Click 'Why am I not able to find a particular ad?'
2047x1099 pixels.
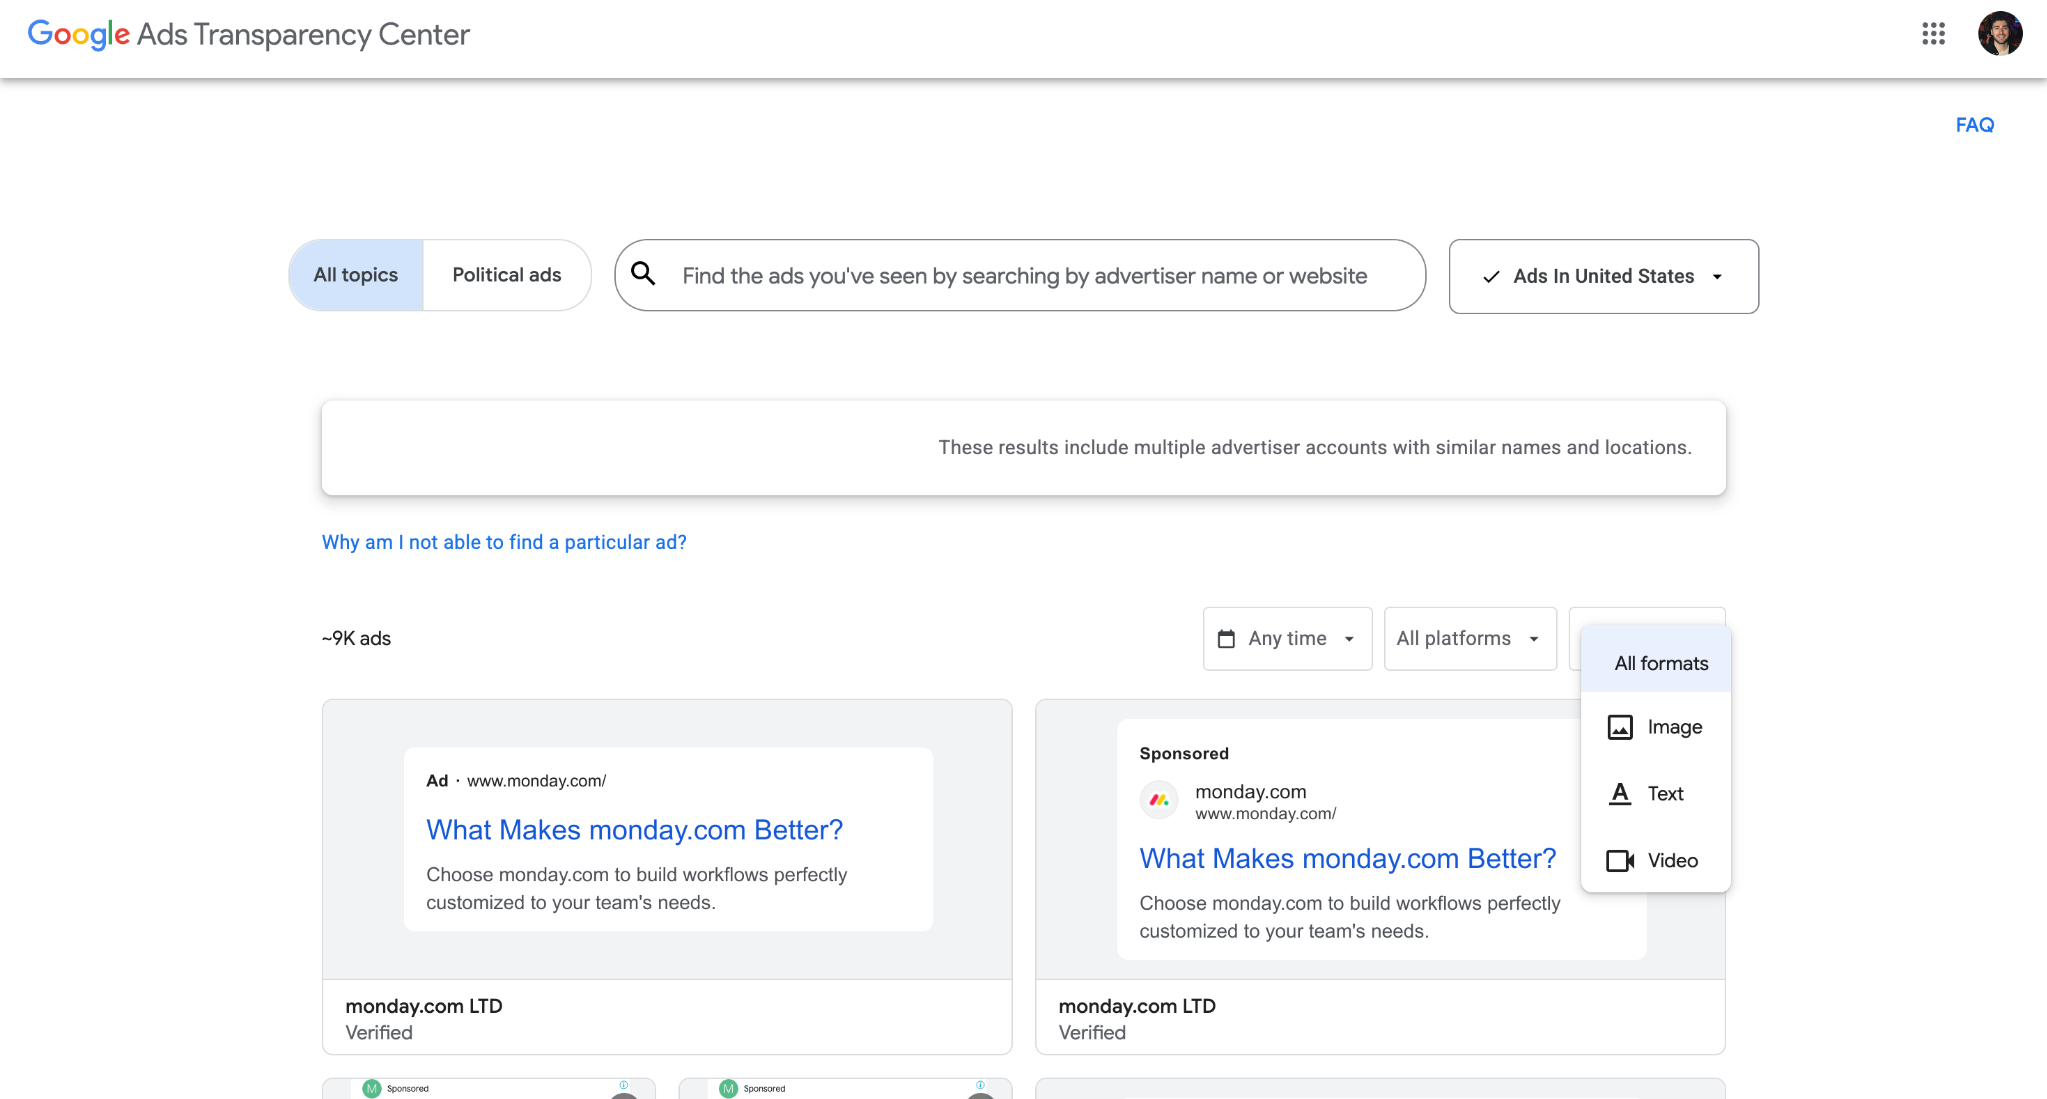503,541
